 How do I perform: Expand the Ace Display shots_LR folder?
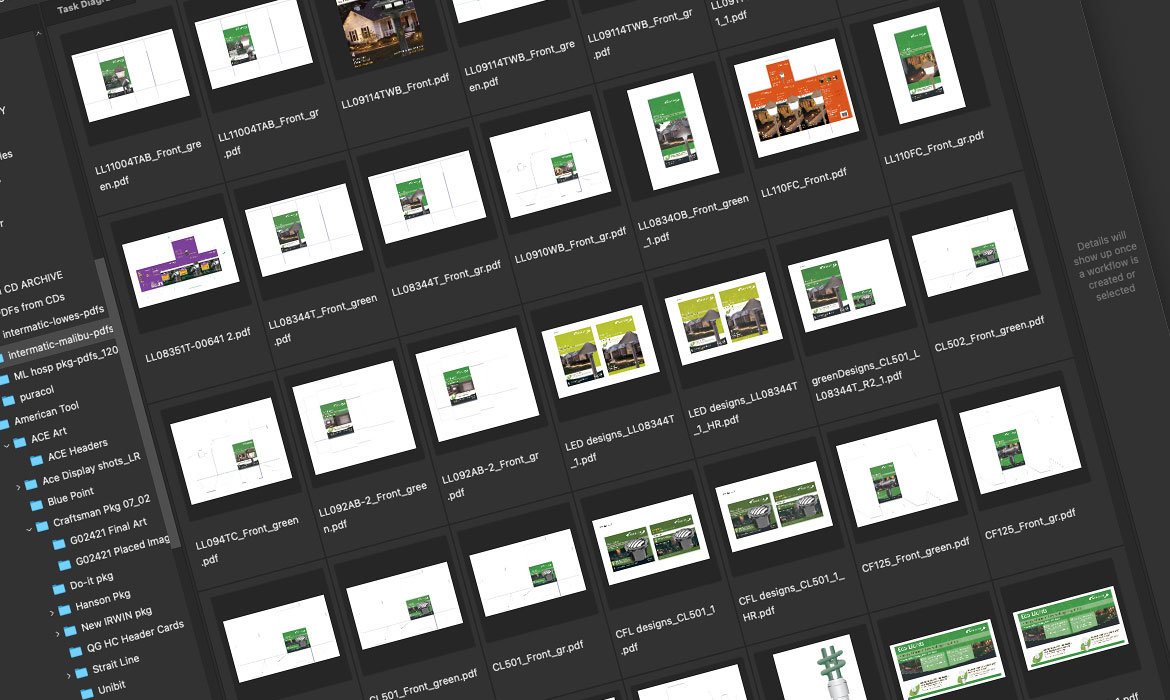[18, 487]
